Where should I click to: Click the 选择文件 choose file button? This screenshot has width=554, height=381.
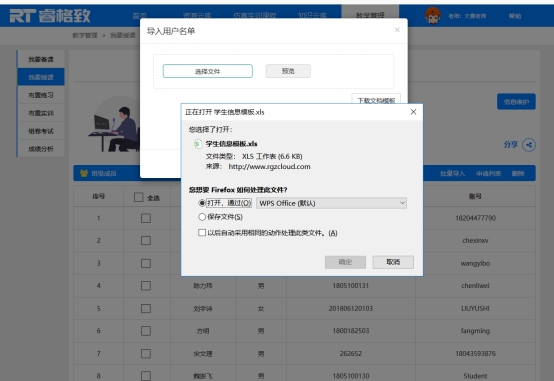point(208,71)
